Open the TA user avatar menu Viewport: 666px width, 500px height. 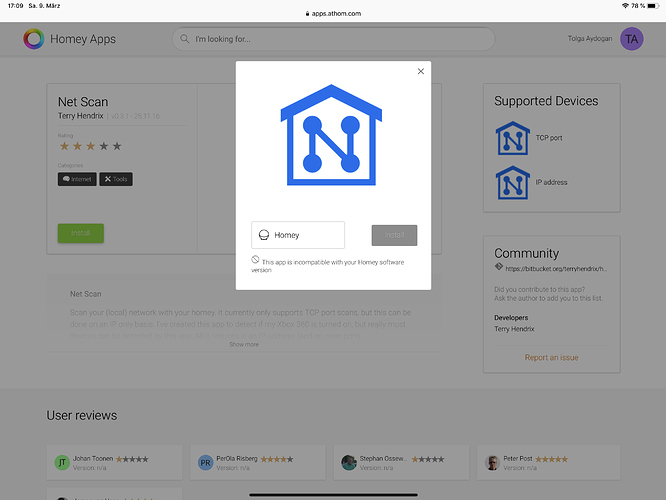click(x=632, y=39)
